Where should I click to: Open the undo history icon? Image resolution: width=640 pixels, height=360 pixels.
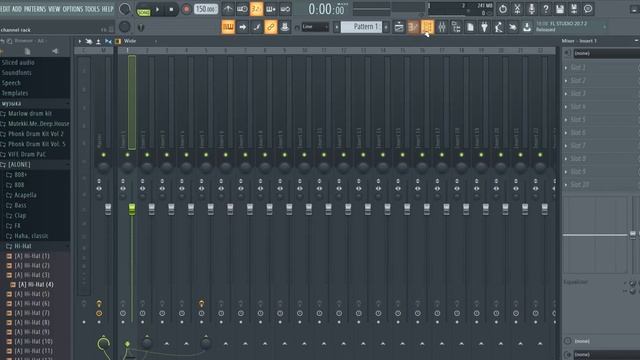point(503,9)
